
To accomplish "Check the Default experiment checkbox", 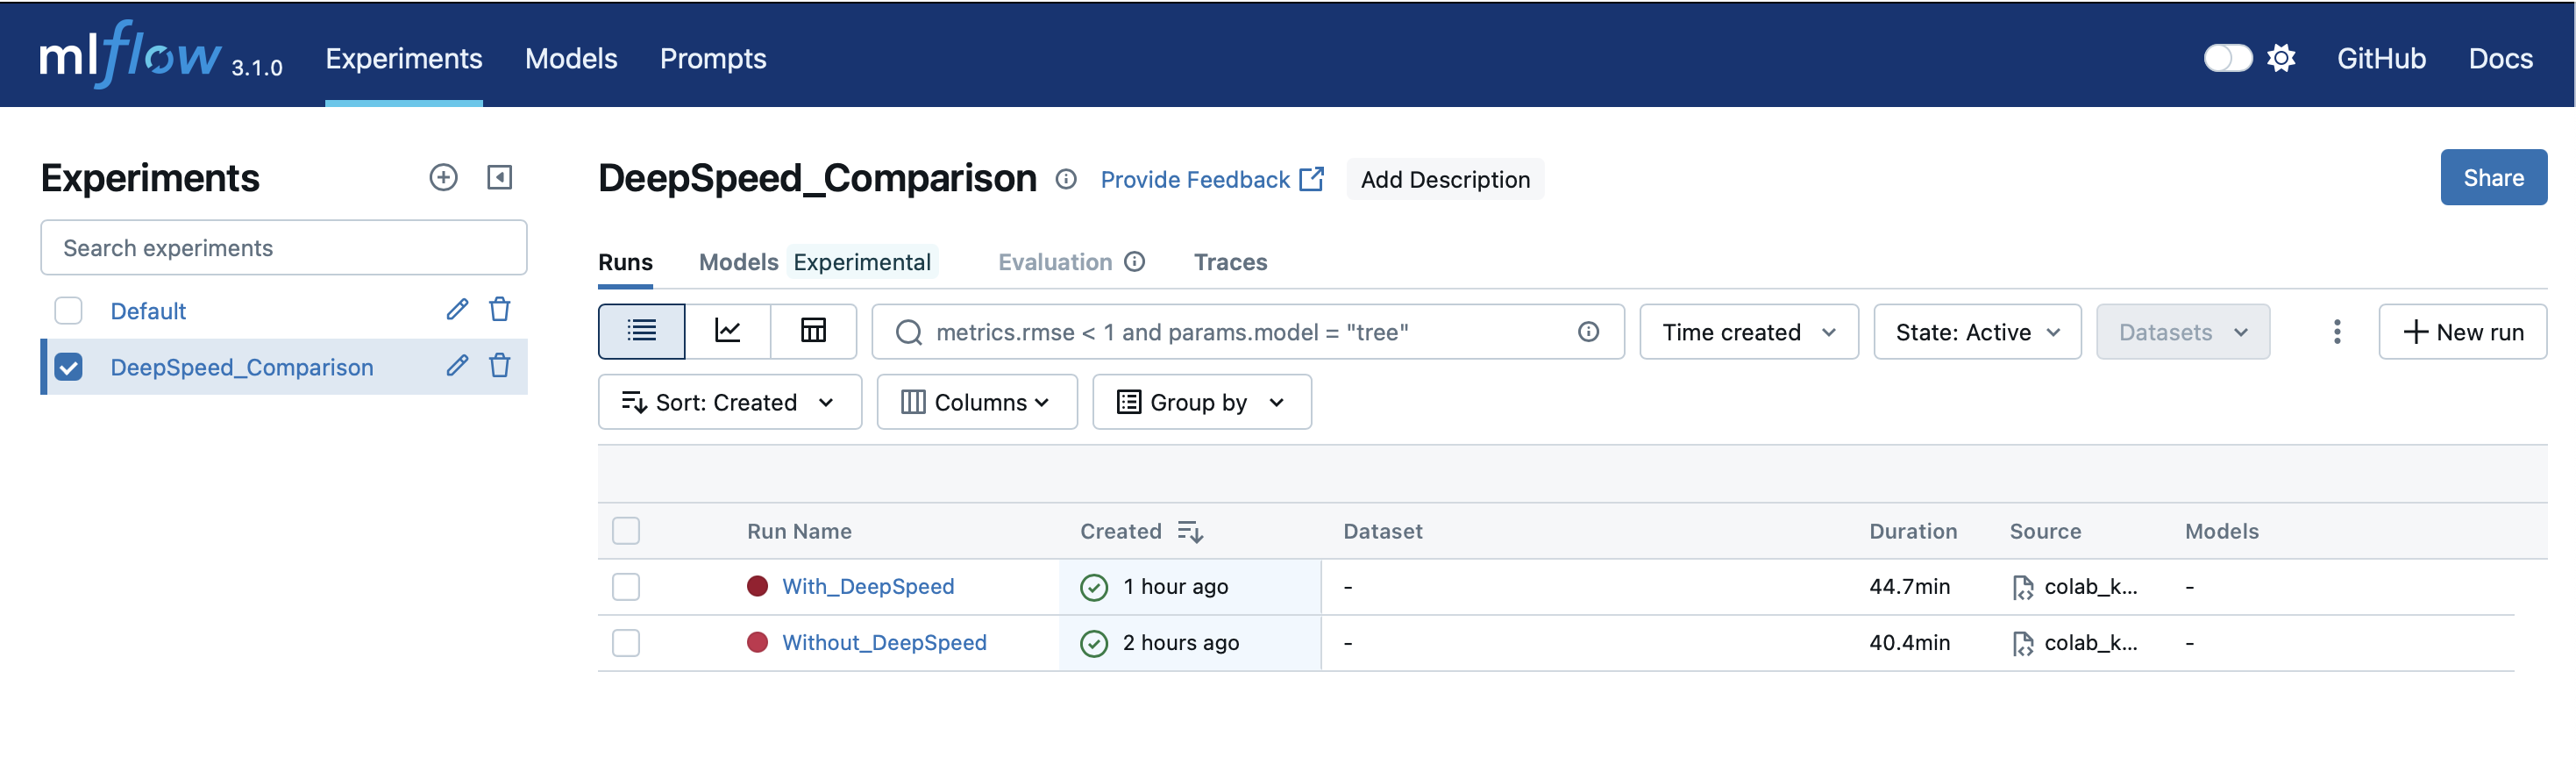I will click(69, 311).
